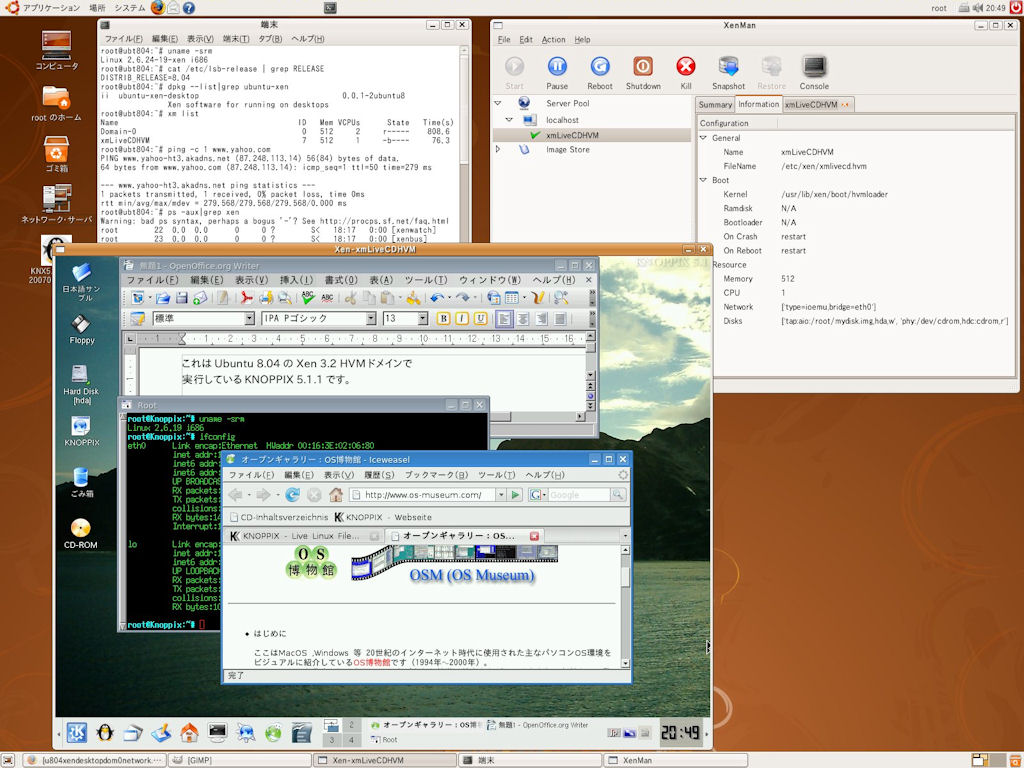Click the PDF export icon in Writer
1024x768 pixels.
pyautogui.click(x=246, y=298)
